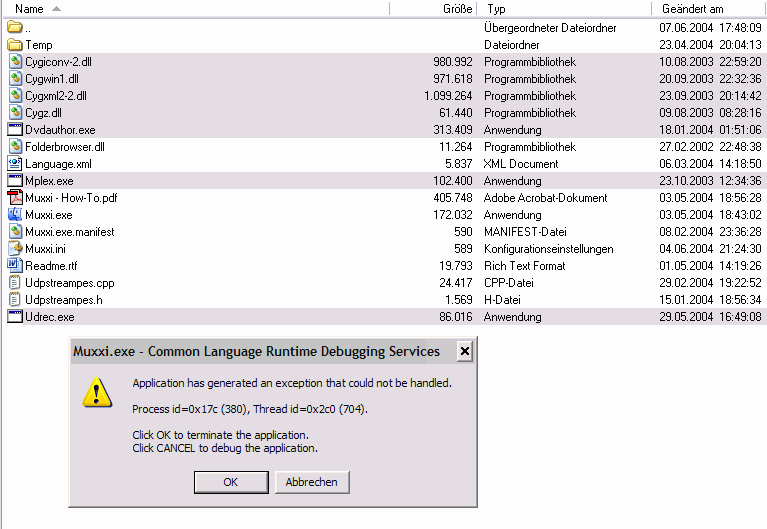The image size is (767, 529).
Task: Click the Temp folder icon
Action: coord(15,45)
